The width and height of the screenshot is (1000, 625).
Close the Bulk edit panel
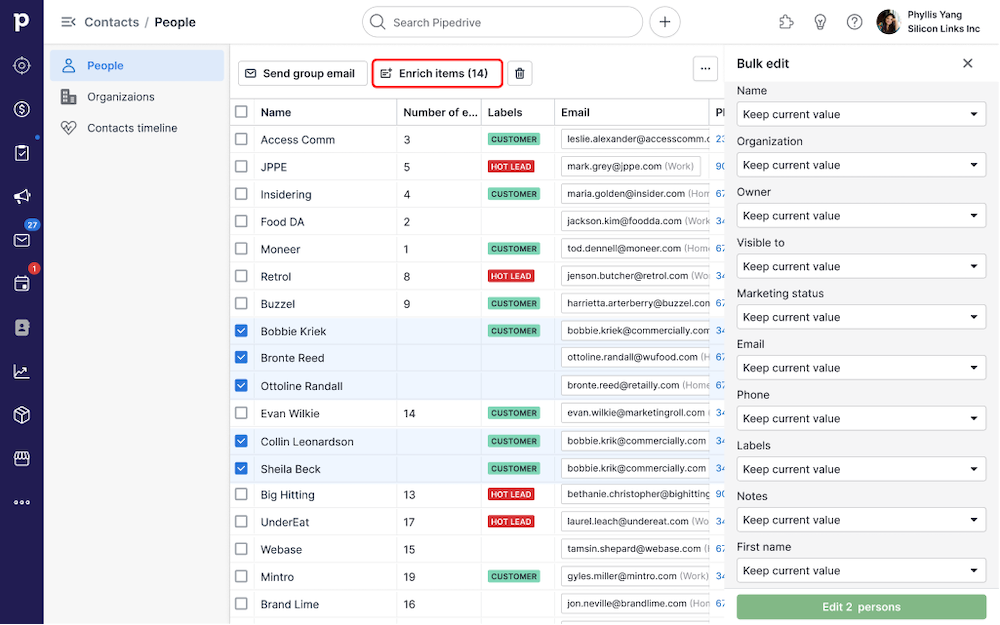[x=967, y=63]
